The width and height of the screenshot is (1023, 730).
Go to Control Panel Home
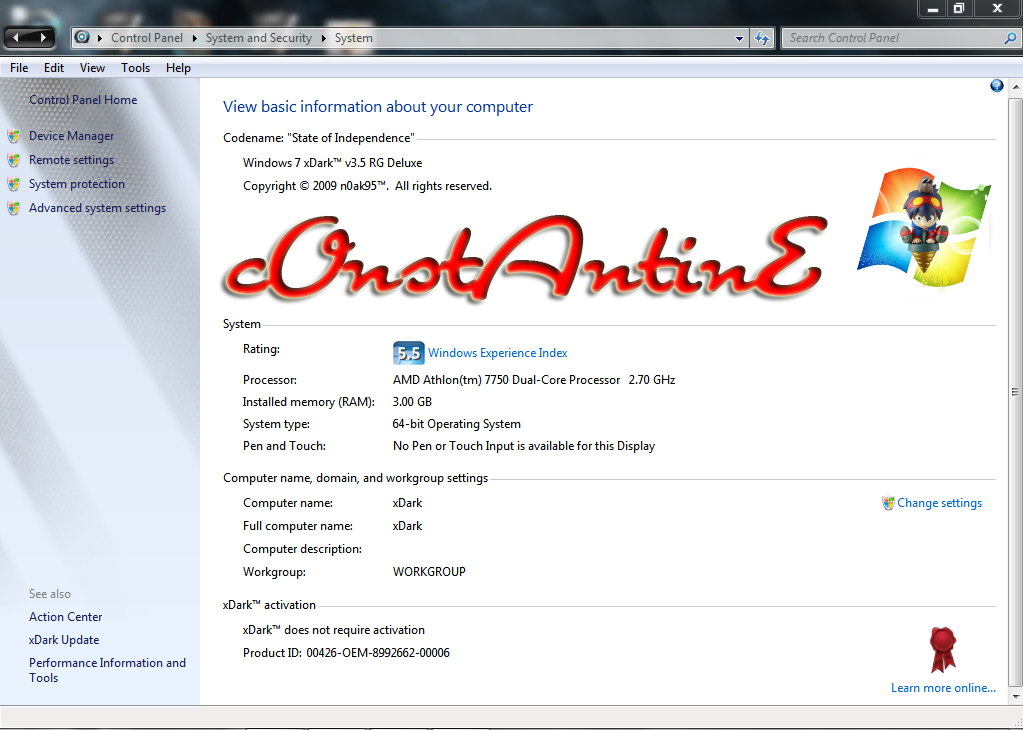tap(83, 100)
